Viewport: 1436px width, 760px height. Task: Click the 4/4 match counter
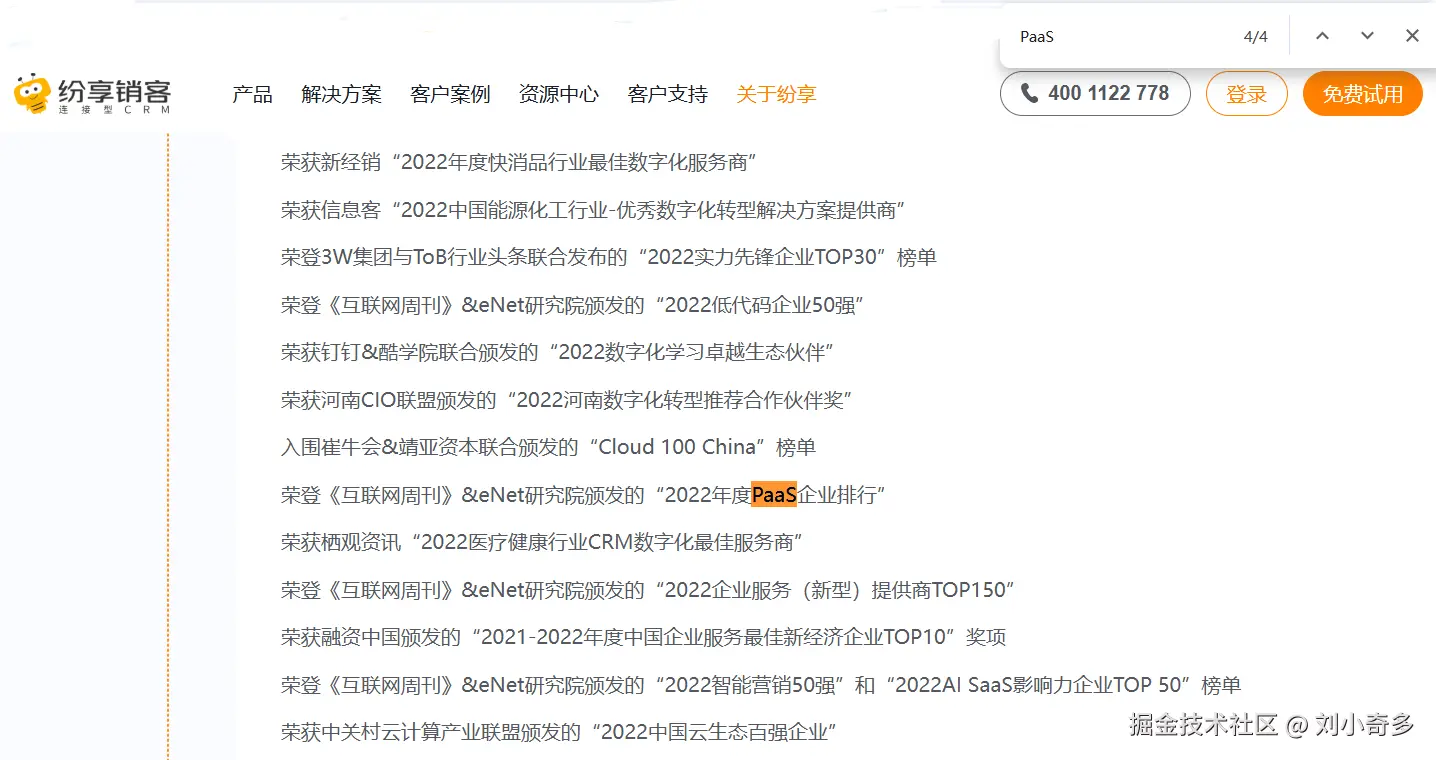point(1254,36)
